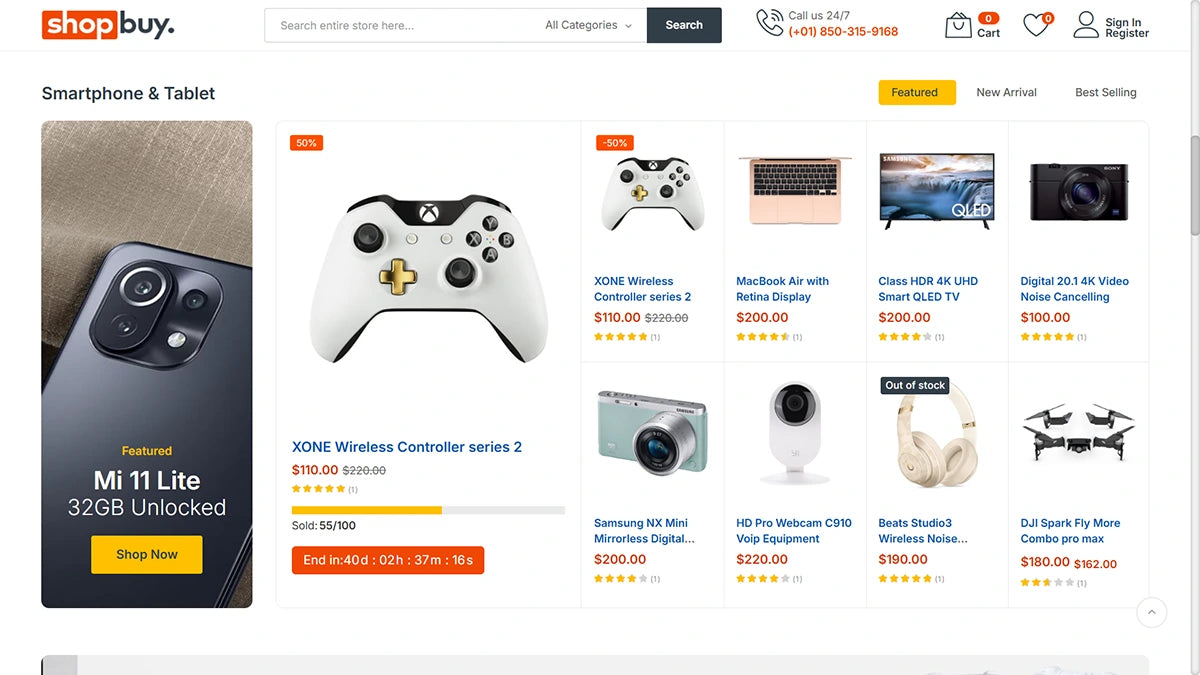Activate the Best Selling filter
Image resolution: width=1200 pixels, height=675 pixels.
[1105, 92]
